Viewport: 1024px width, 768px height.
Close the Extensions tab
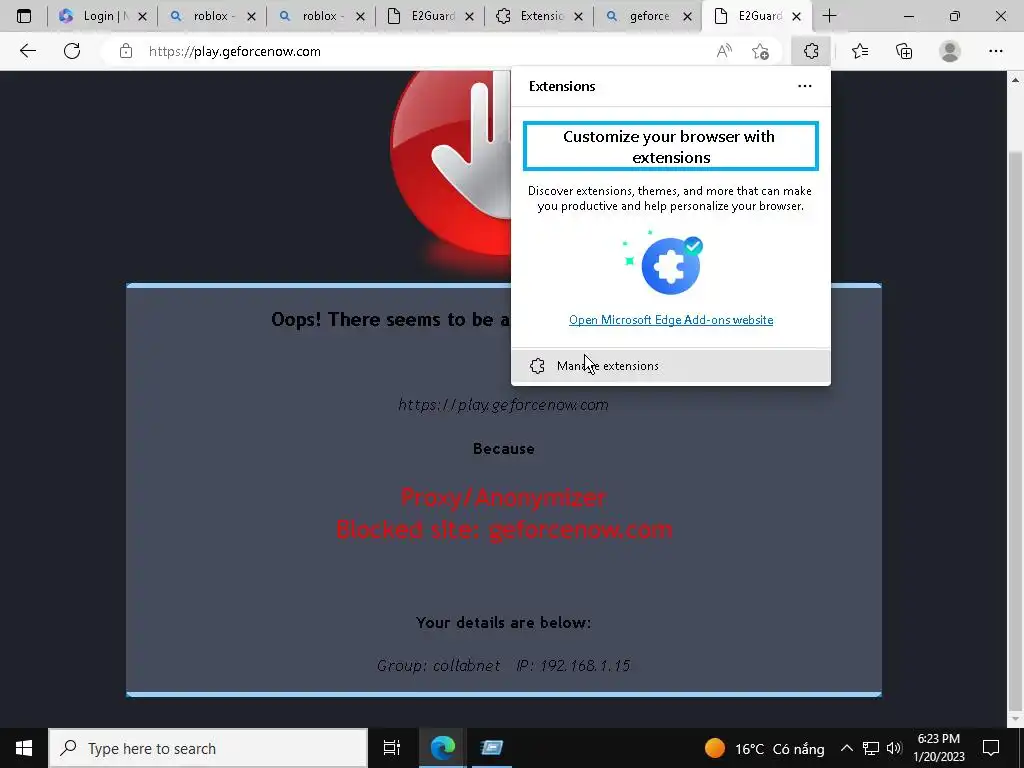578,17
